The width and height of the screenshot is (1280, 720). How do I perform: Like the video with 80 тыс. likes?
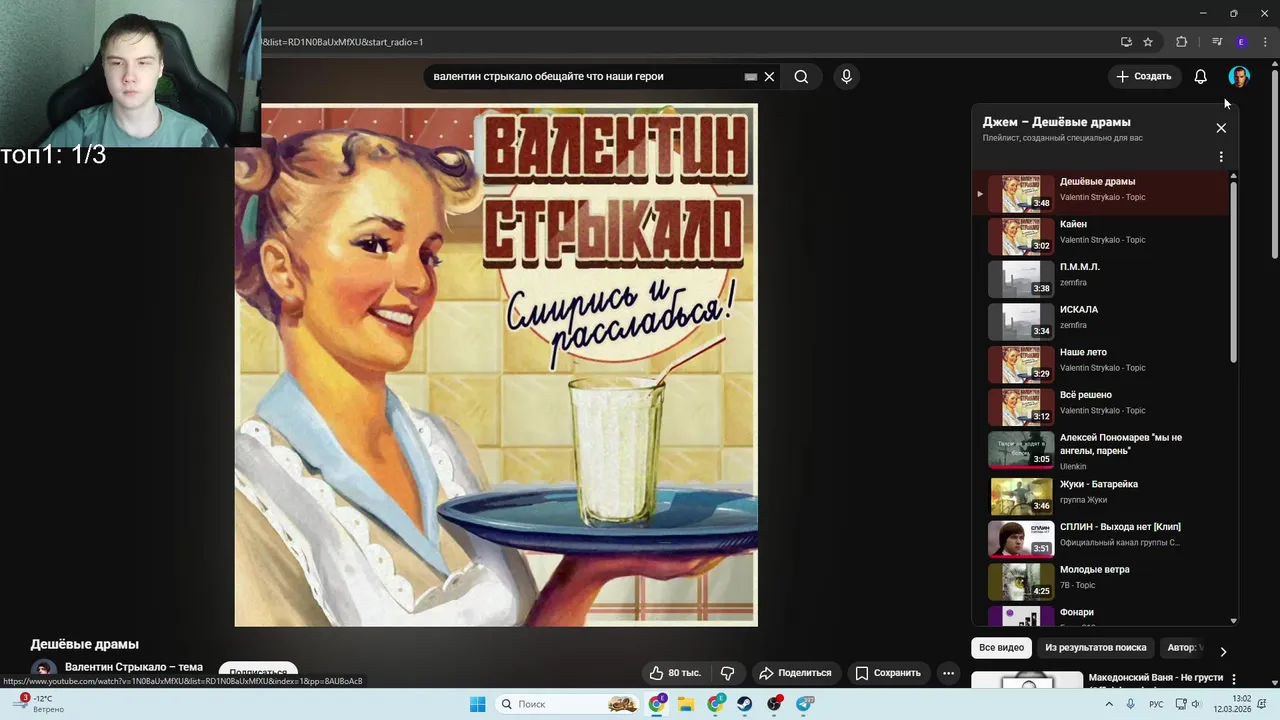675,673
